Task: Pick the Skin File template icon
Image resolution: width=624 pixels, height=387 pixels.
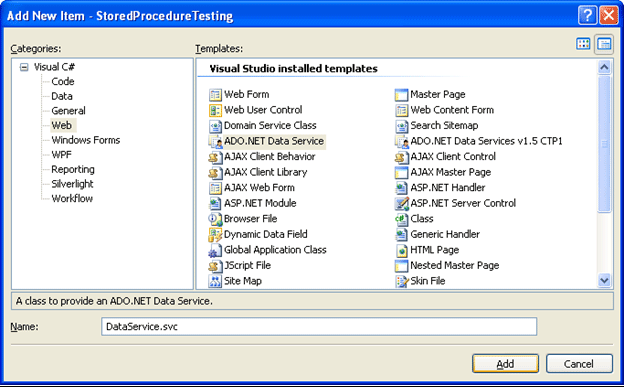Action: [x=402, y=281]
